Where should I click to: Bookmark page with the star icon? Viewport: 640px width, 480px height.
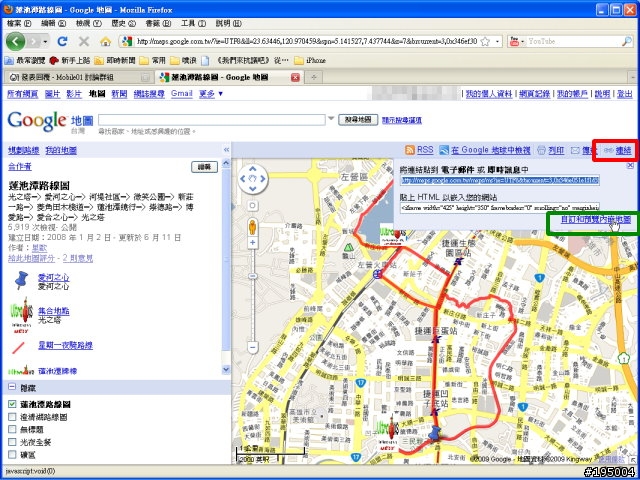[x=485, y=41]
